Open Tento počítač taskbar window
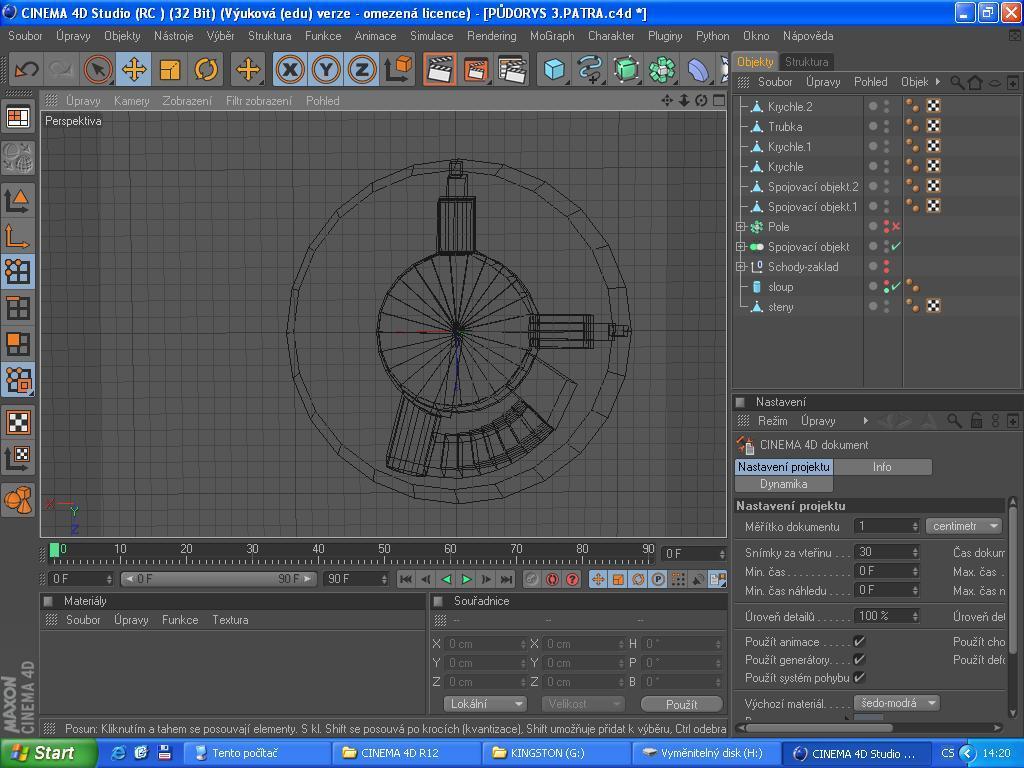 click(x=257, y=753)
